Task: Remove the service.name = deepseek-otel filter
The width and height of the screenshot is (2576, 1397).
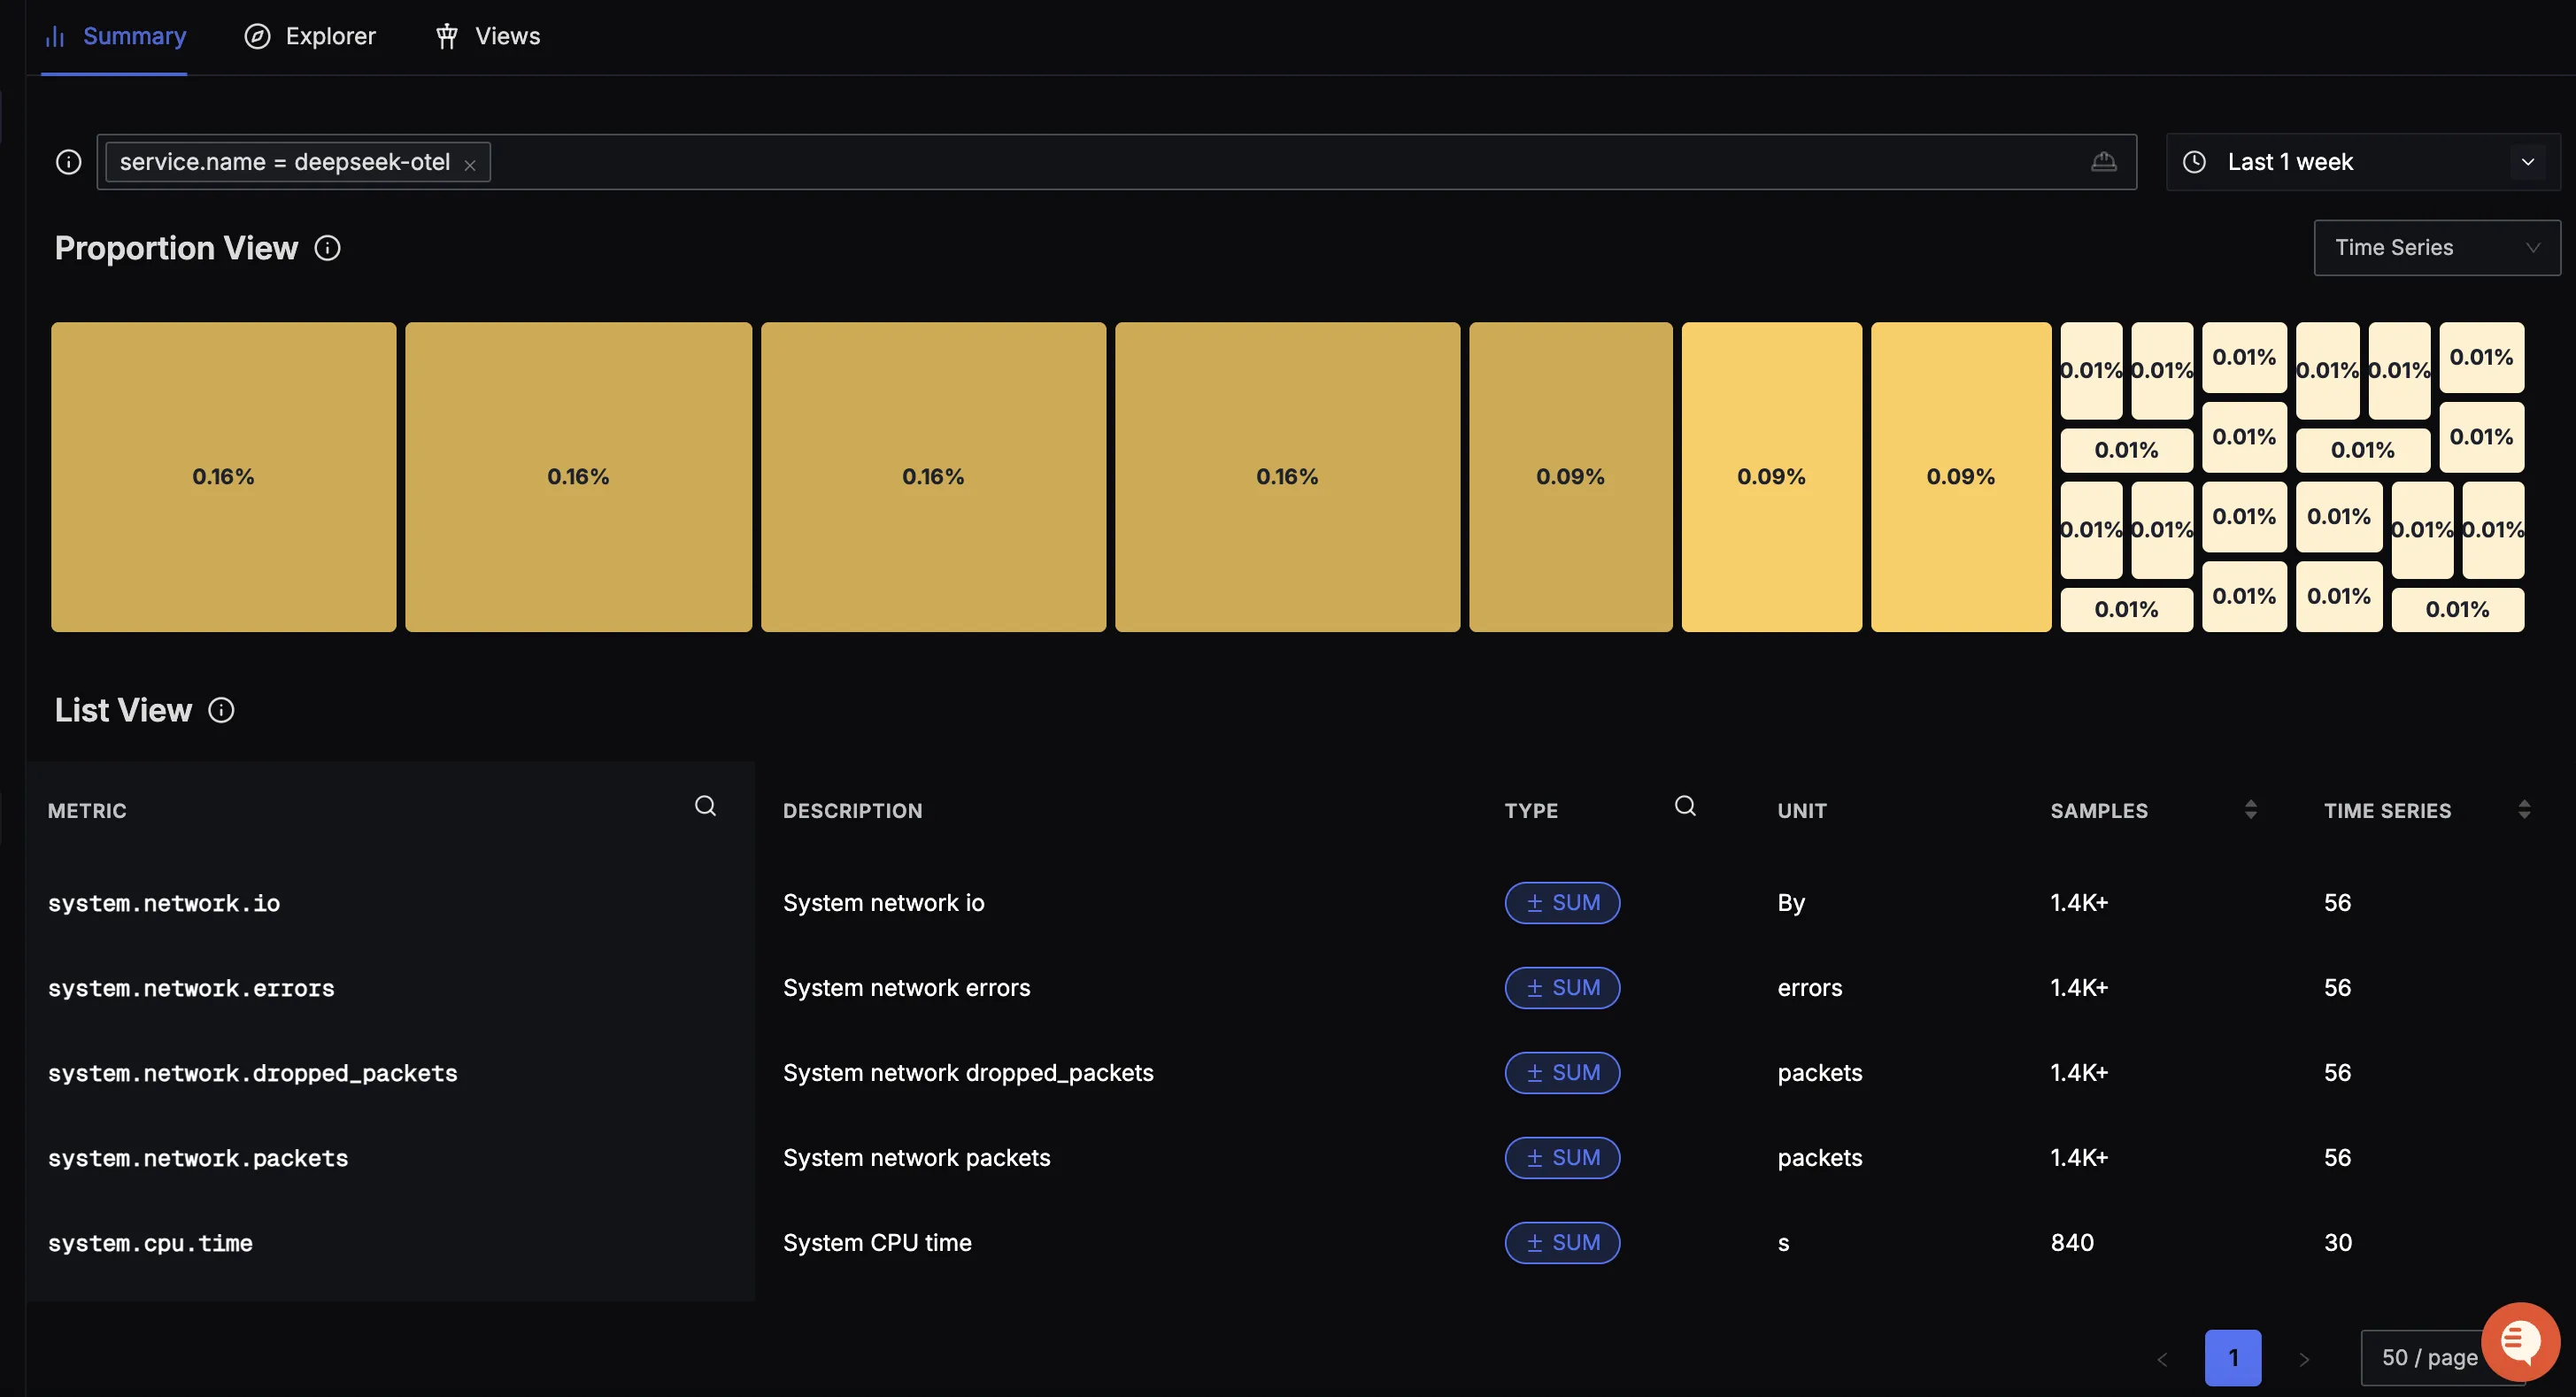Action: tap(470, 164)
